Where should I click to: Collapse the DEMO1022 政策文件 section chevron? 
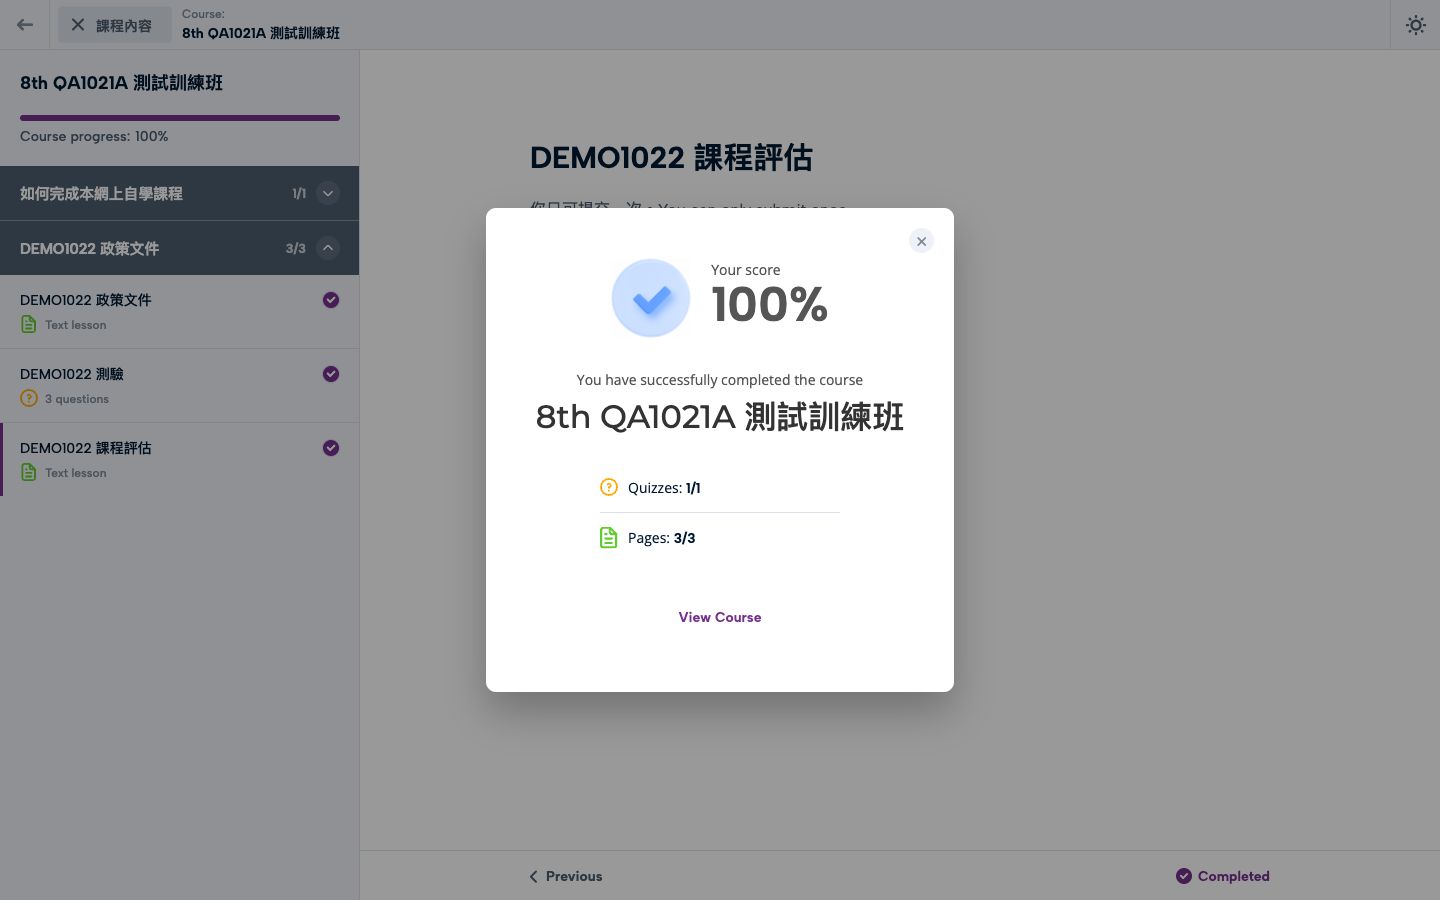(x=328, y=248)
